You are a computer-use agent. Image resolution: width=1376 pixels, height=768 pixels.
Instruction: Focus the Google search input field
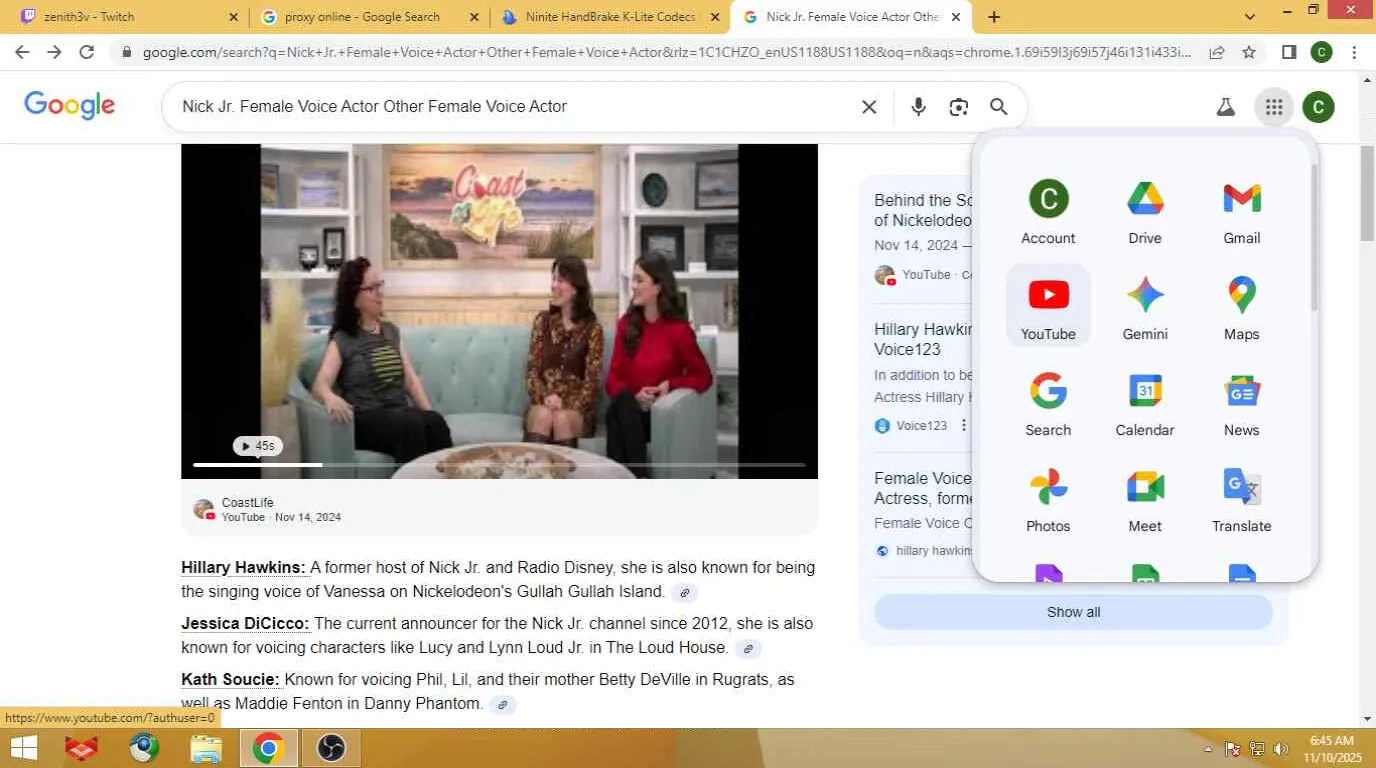tap(515, 107)
